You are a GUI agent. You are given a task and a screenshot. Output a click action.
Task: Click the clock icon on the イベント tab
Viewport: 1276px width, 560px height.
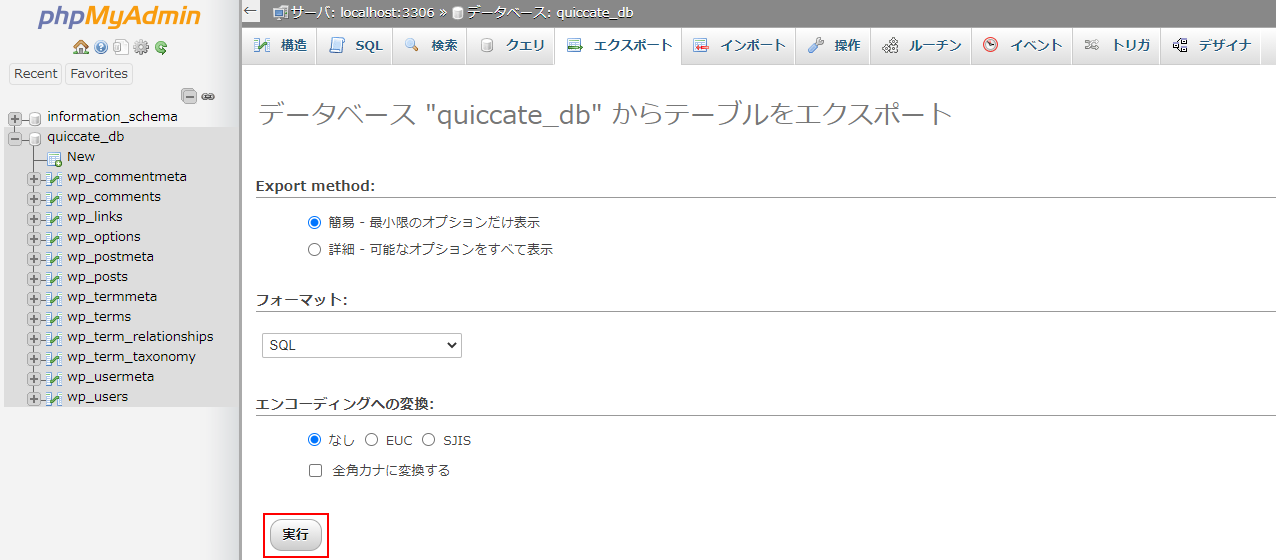point(990,45)
